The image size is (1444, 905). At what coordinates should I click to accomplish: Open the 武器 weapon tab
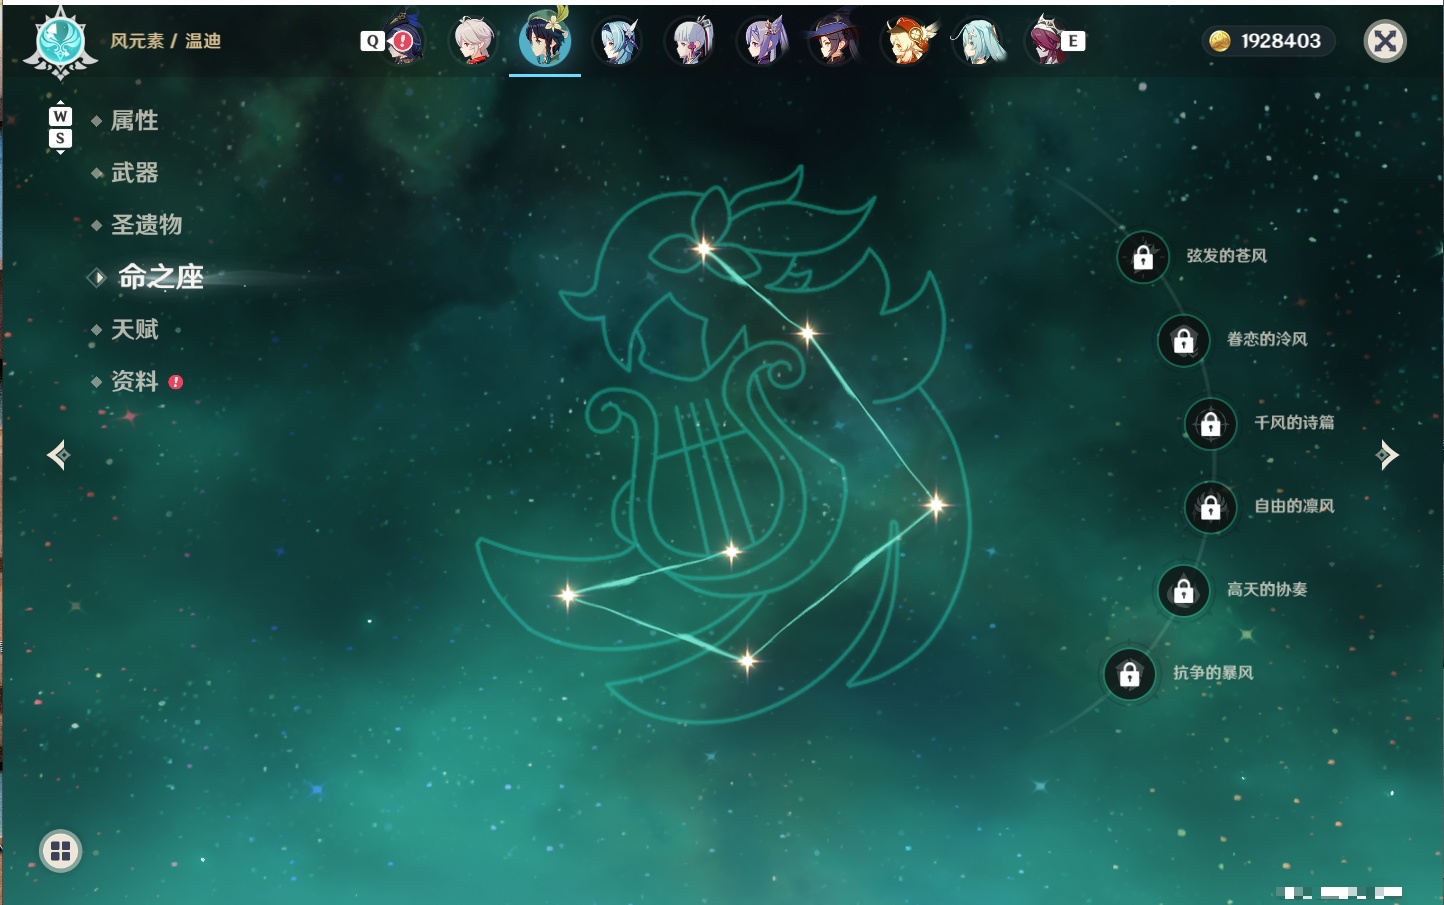click(x=135, y=173)
